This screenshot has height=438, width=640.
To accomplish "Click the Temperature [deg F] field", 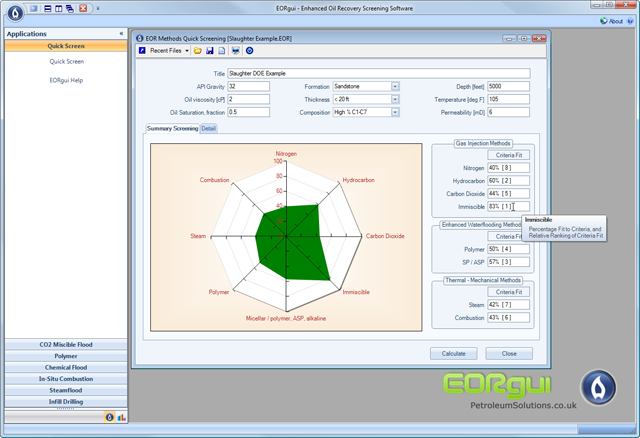I will coord(509,99).
